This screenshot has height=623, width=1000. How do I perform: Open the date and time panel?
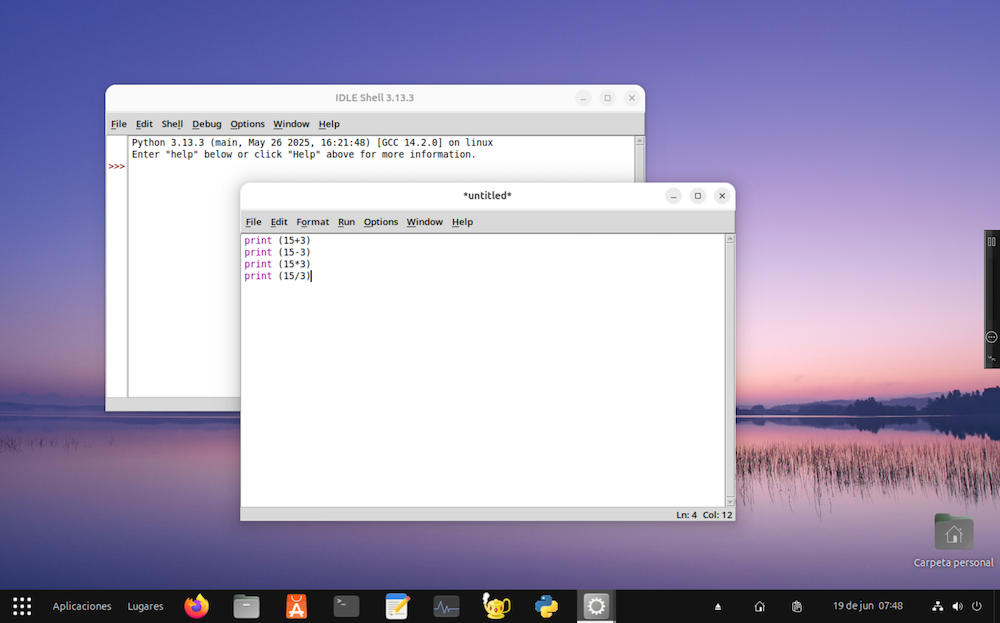pos(867,606)
